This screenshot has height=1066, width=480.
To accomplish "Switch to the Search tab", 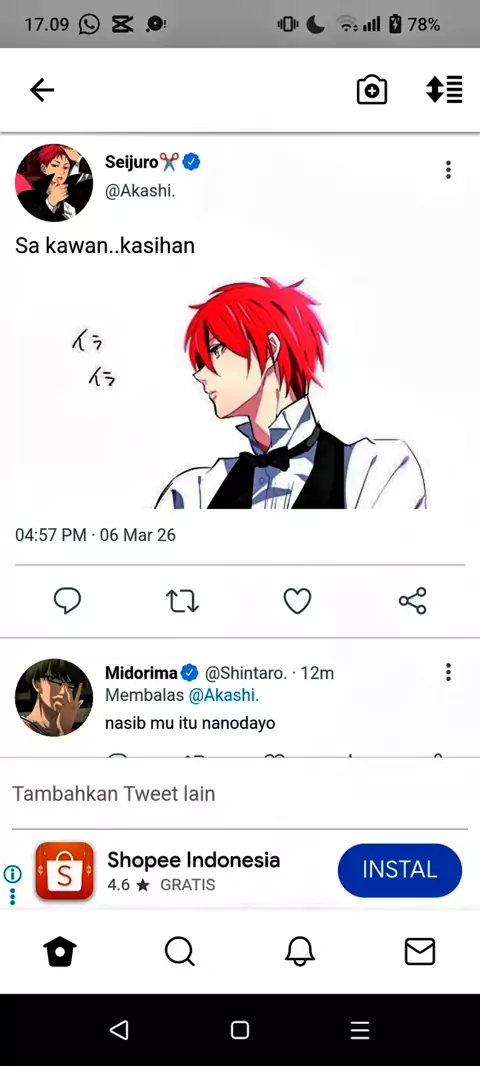I will point(180,951).
